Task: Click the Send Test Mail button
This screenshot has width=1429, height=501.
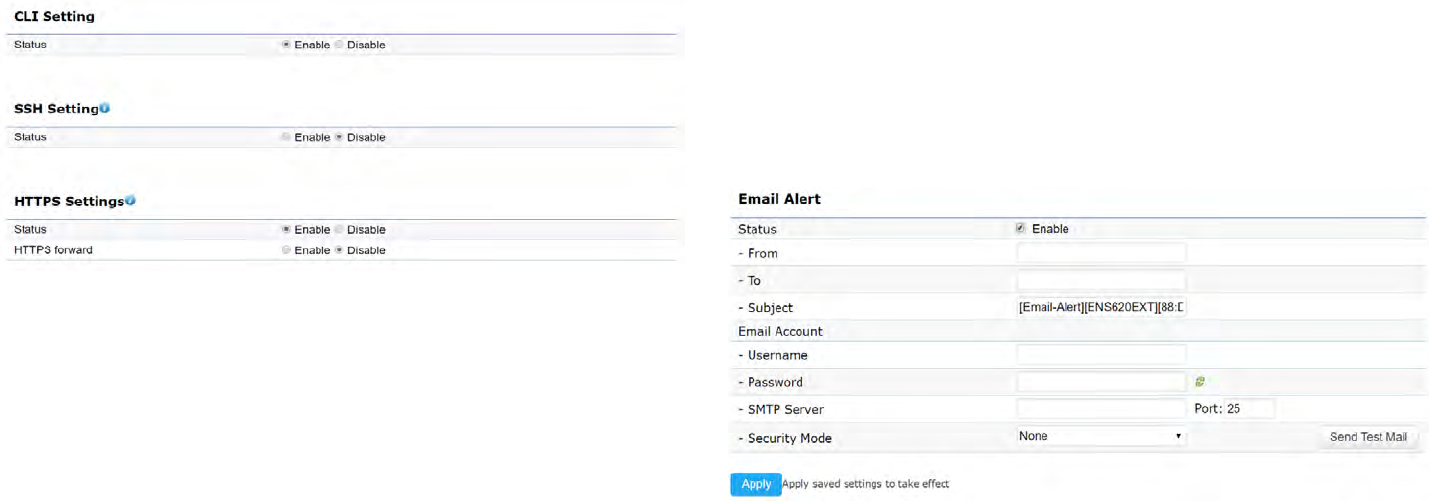Action: pyautogui.click(x=1368, y=437)
